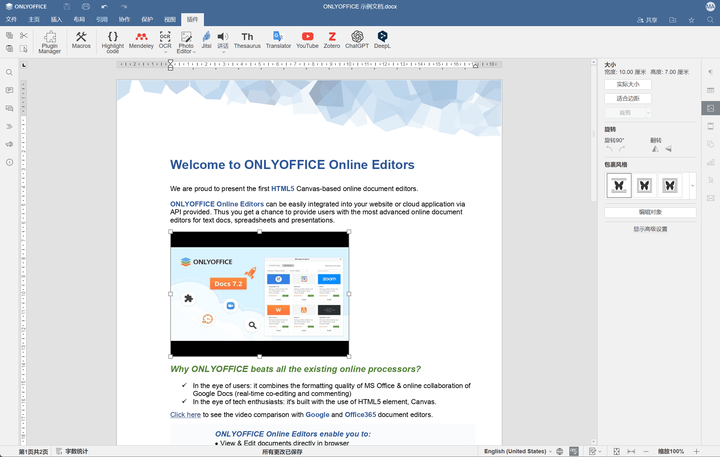Launch the YouTube plugin

tap(307, 40)
